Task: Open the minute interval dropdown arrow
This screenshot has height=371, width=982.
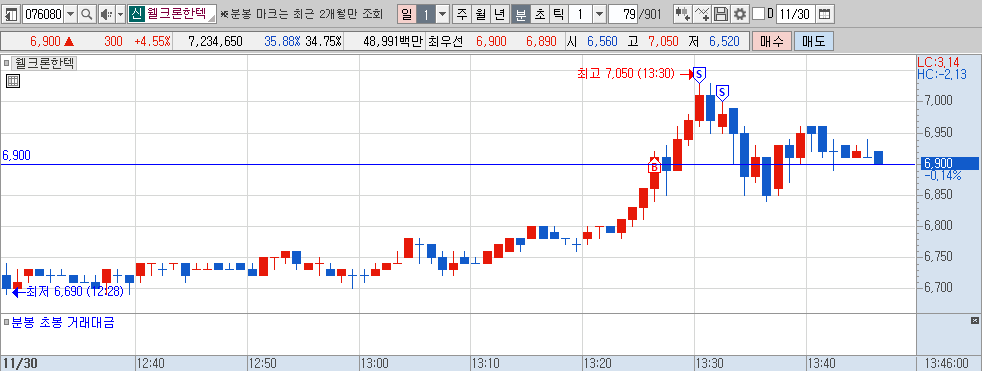Action: [599, 13]
